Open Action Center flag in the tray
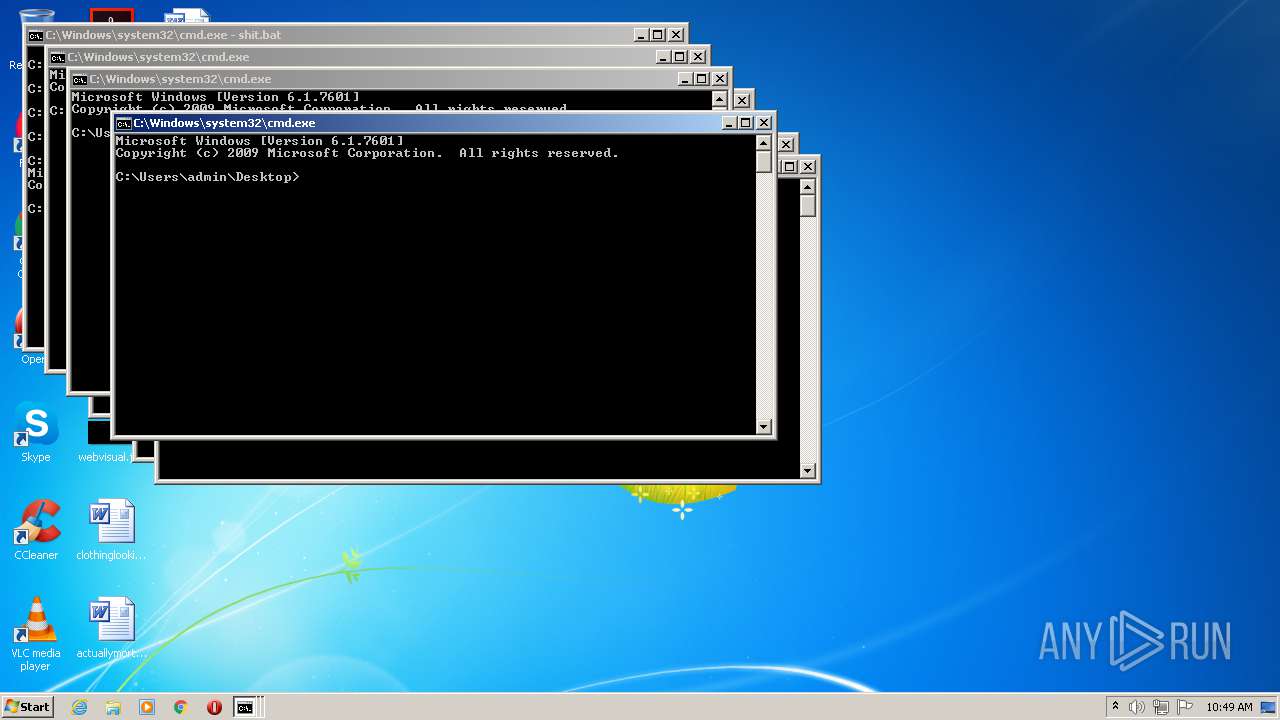This screenshot has height=720, width=1280. pos(1185,707)
